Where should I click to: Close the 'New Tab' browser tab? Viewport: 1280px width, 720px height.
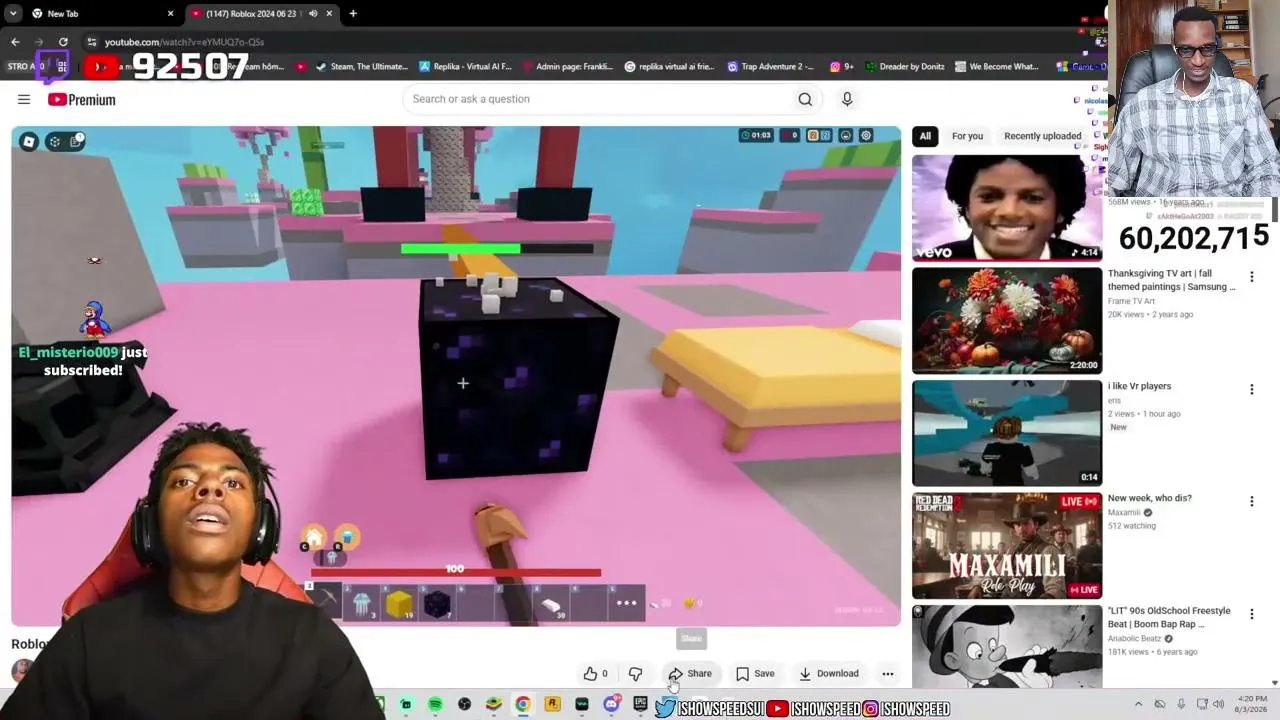point(170,14)
